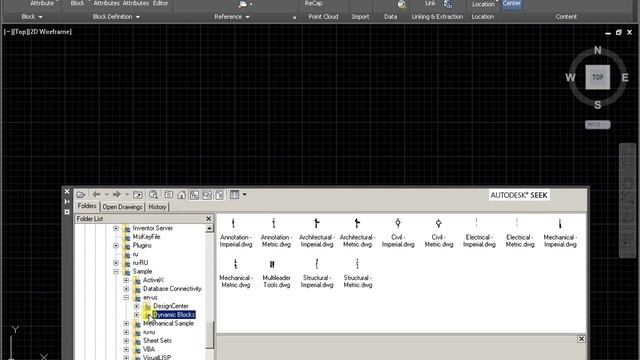Open the Search tool in DesignCenter toolbar

(153, 195)
